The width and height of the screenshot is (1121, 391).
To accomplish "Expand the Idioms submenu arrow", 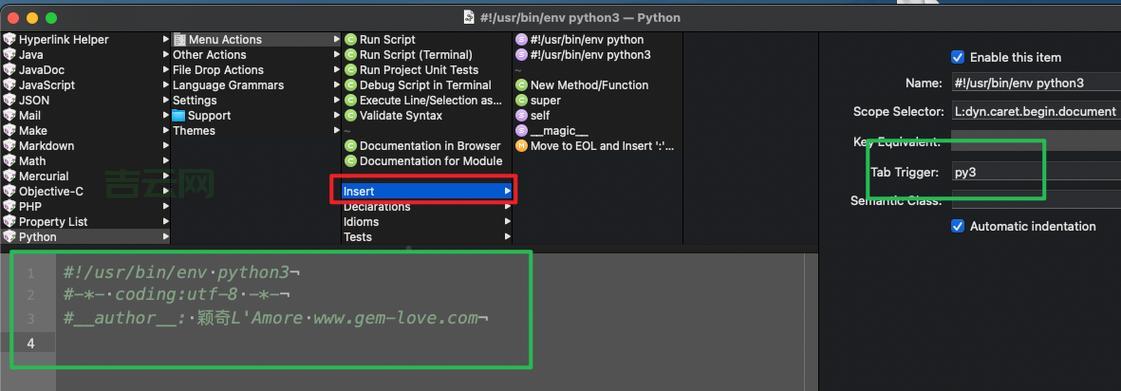I will click(x=508, y=222).
